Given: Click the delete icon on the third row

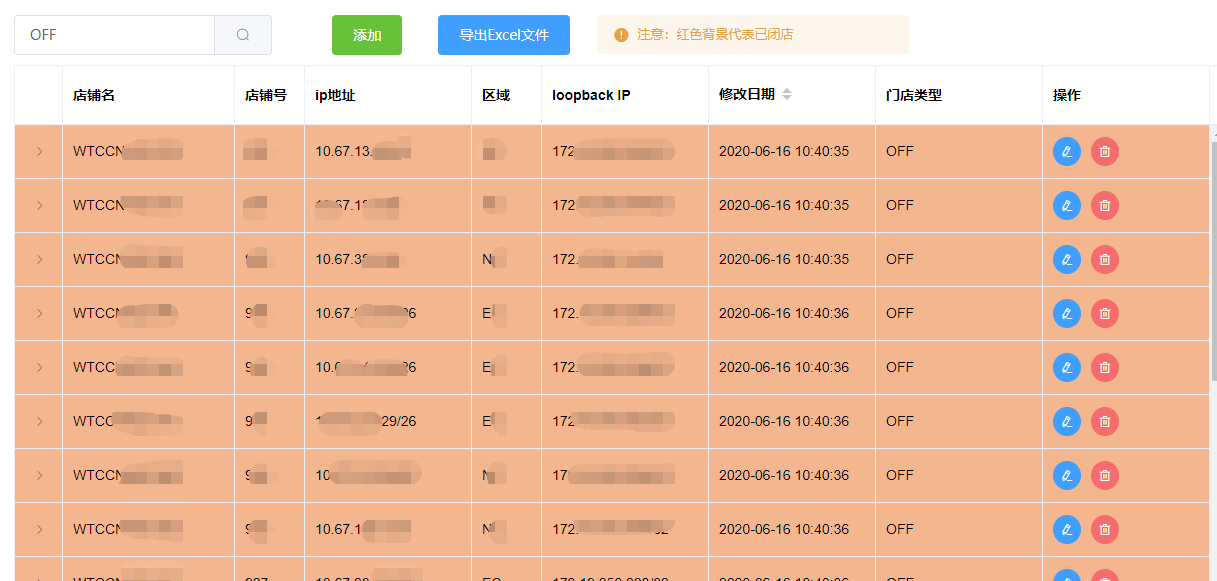Looking at the screenshot, I should click(x=1104, y=259).
